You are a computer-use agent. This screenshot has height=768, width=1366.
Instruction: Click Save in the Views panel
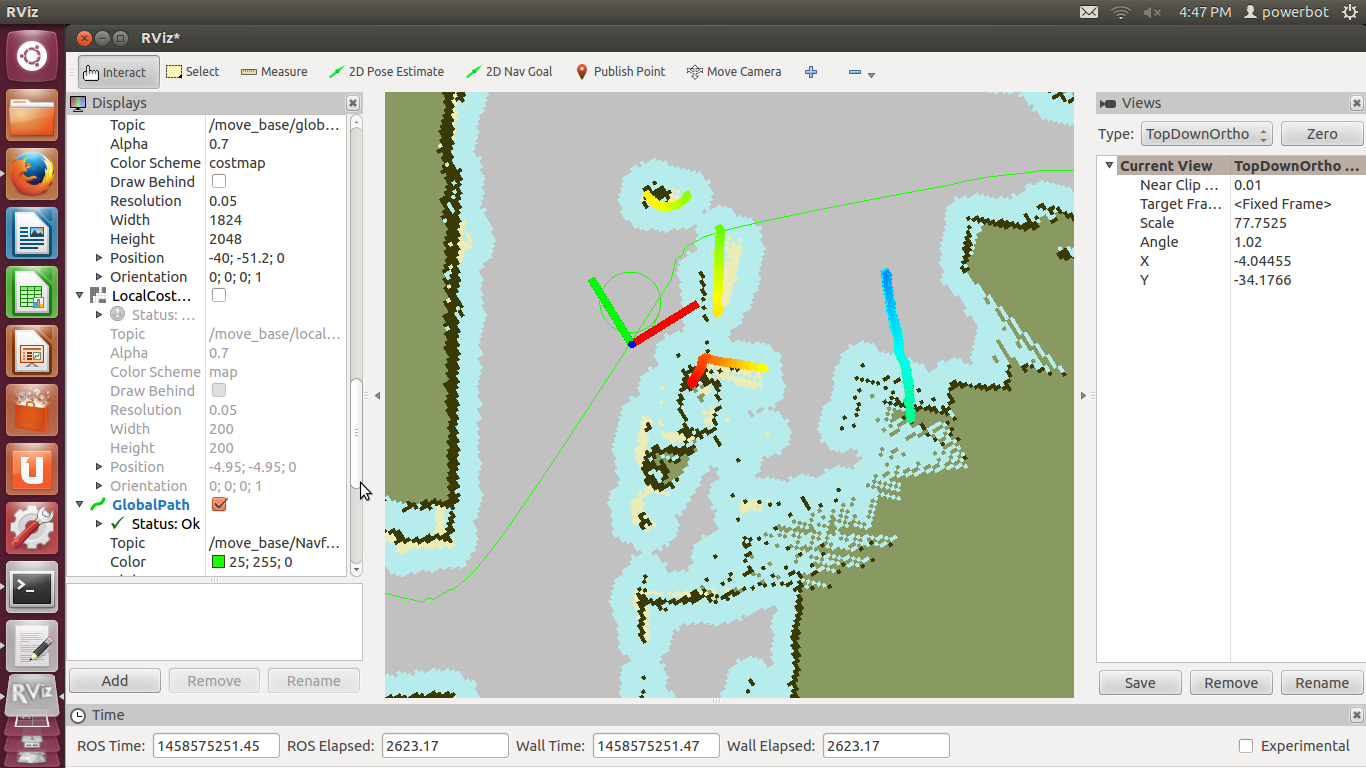1140,683
